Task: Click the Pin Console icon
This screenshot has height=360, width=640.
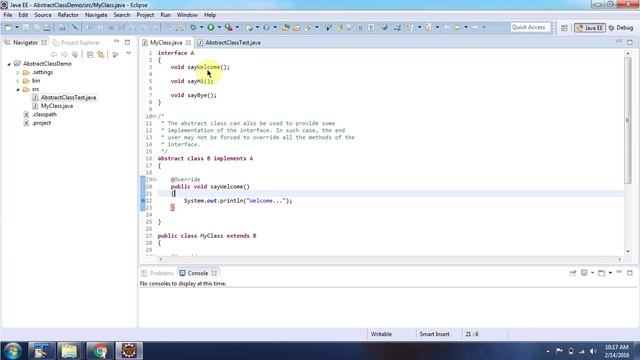Action: (573, 273)
